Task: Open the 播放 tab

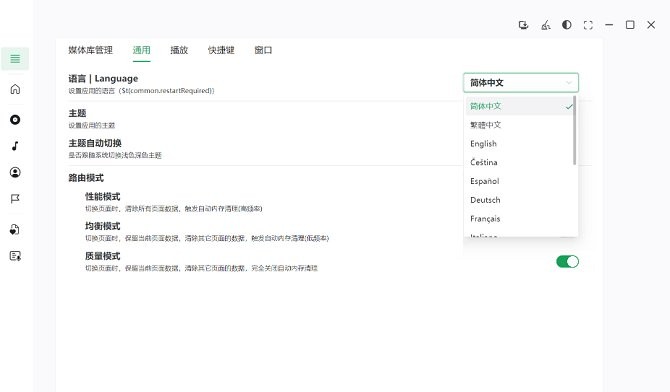Action: [179, 50]
